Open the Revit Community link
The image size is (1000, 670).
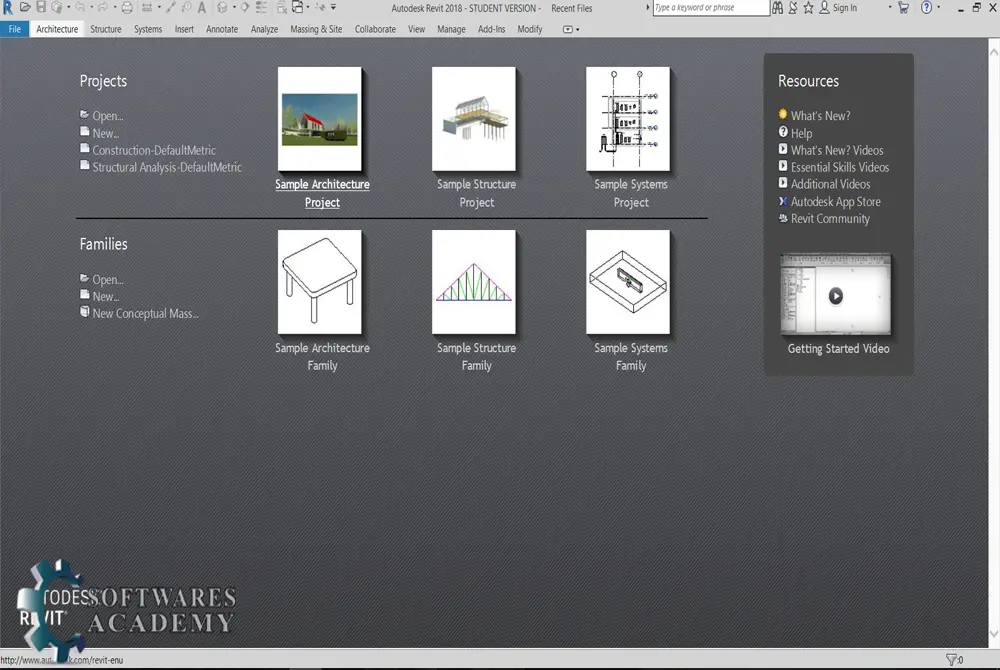coord(830,219)
